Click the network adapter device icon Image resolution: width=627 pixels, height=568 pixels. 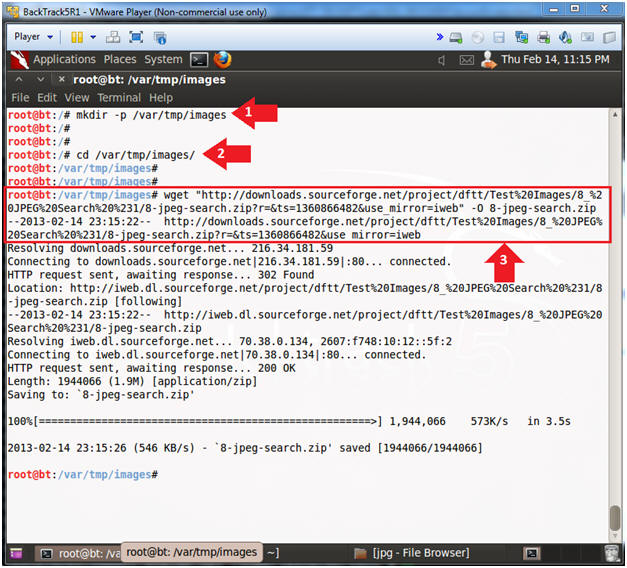tap(521, 38)
